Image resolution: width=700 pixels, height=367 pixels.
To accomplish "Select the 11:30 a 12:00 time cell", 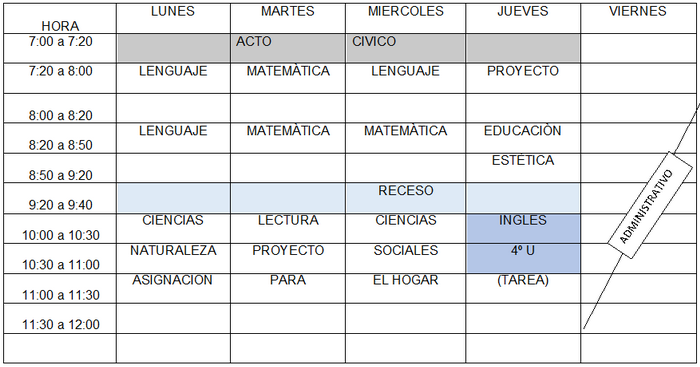I will [x=60, y=319].
